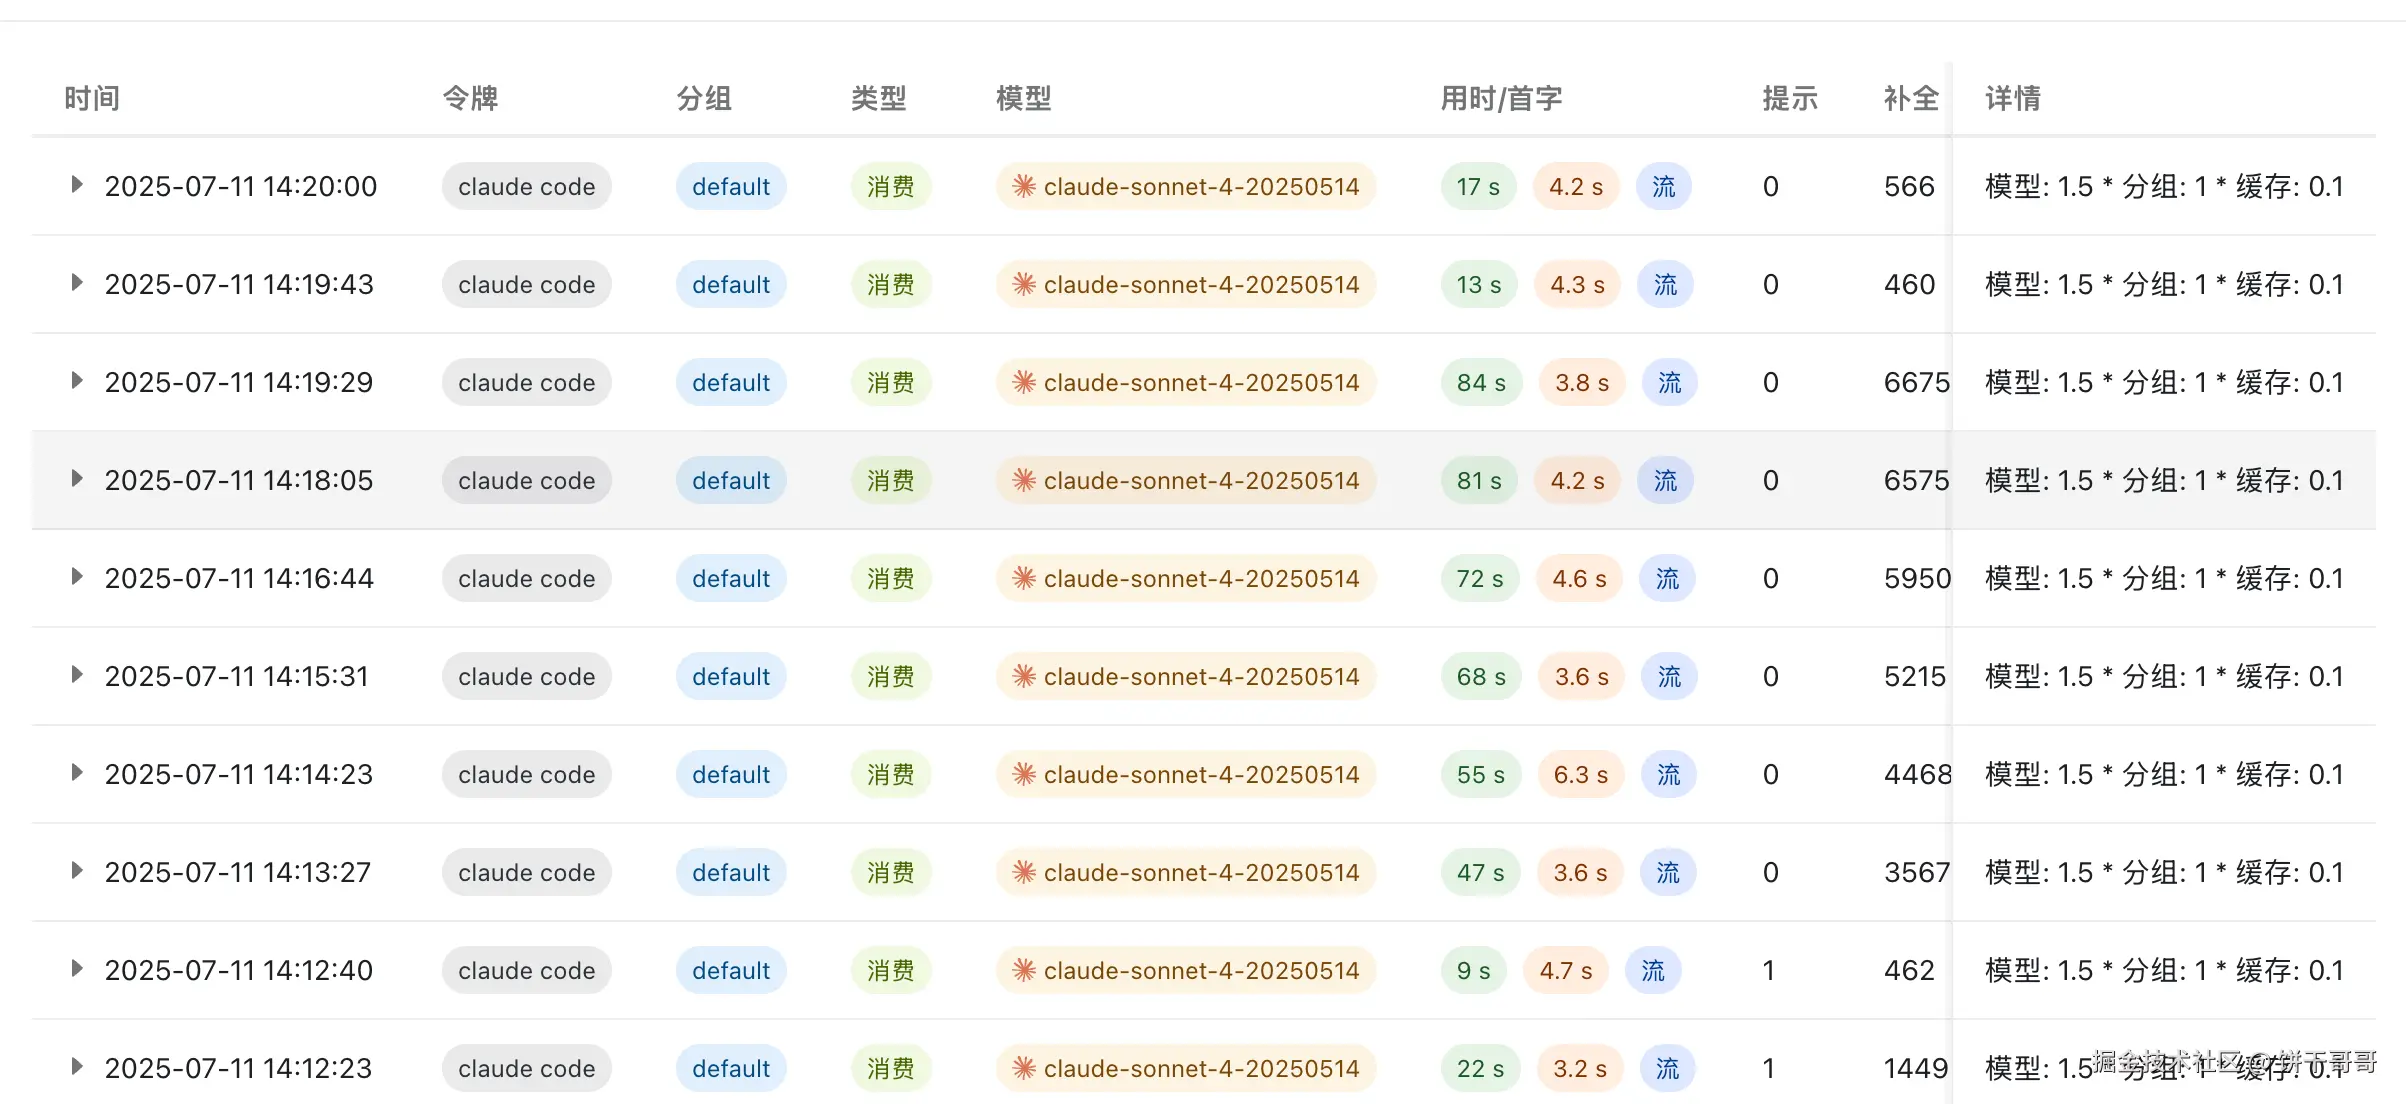The width and height of the screenshot is (2406, 1104).
Task: Click the 流 stream badge on 14:15:31 row
Action: point(1669,677)
